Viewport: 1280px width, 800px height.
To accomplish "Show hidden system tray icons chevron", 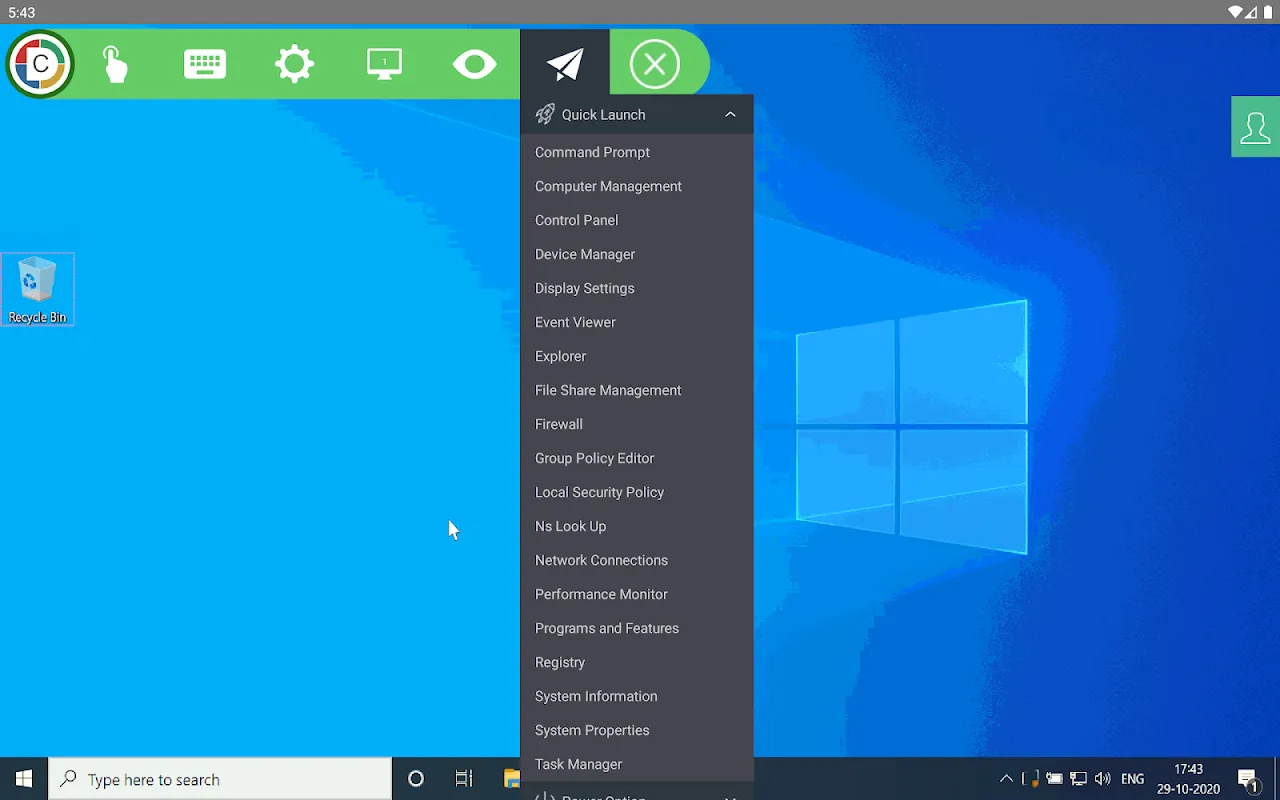I will point(1006,779).
